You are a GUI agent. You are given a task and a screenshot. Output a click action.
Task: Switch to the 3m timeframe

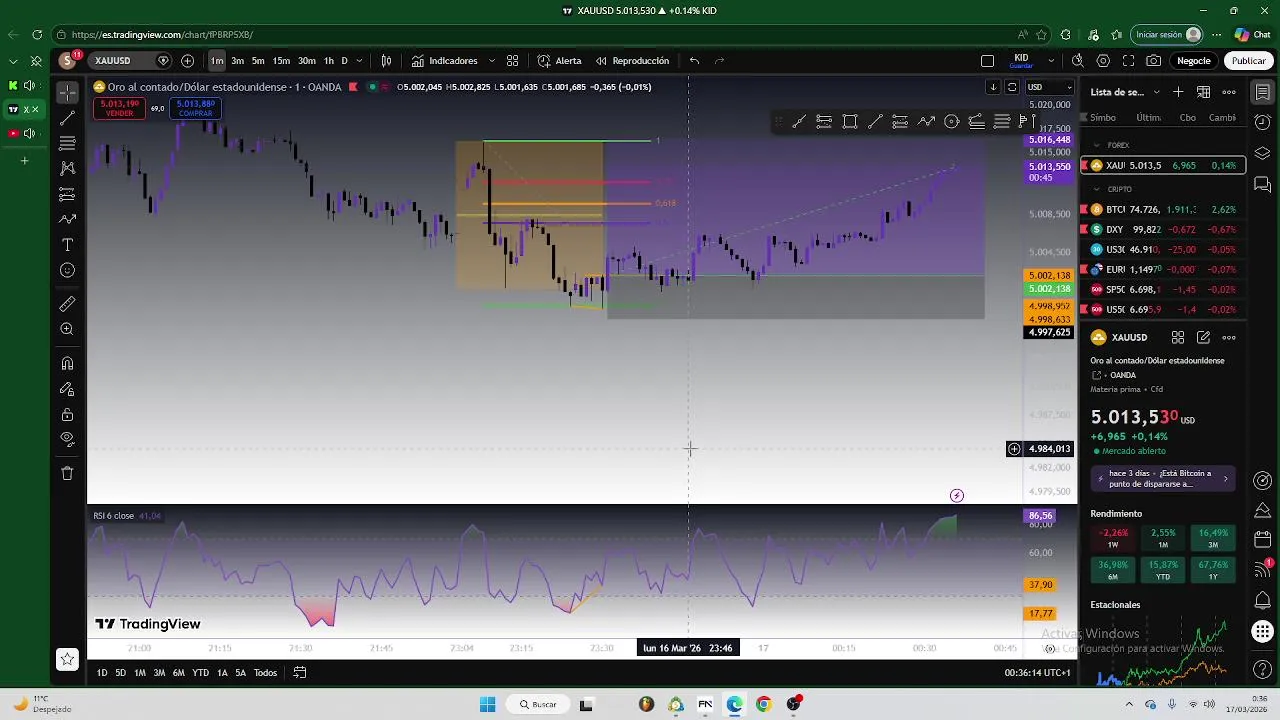(x=237, y=61)
